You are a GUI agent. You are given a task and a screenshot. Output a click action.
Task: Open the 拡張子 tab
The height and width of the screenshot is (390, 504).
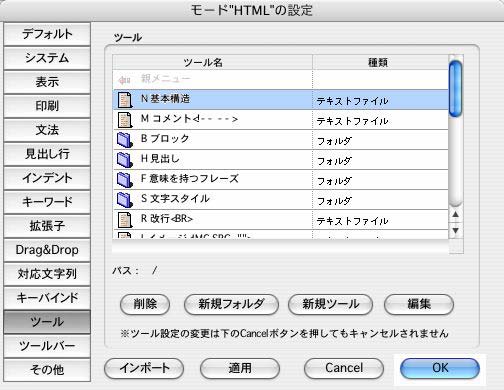click(x=47, y=226)
